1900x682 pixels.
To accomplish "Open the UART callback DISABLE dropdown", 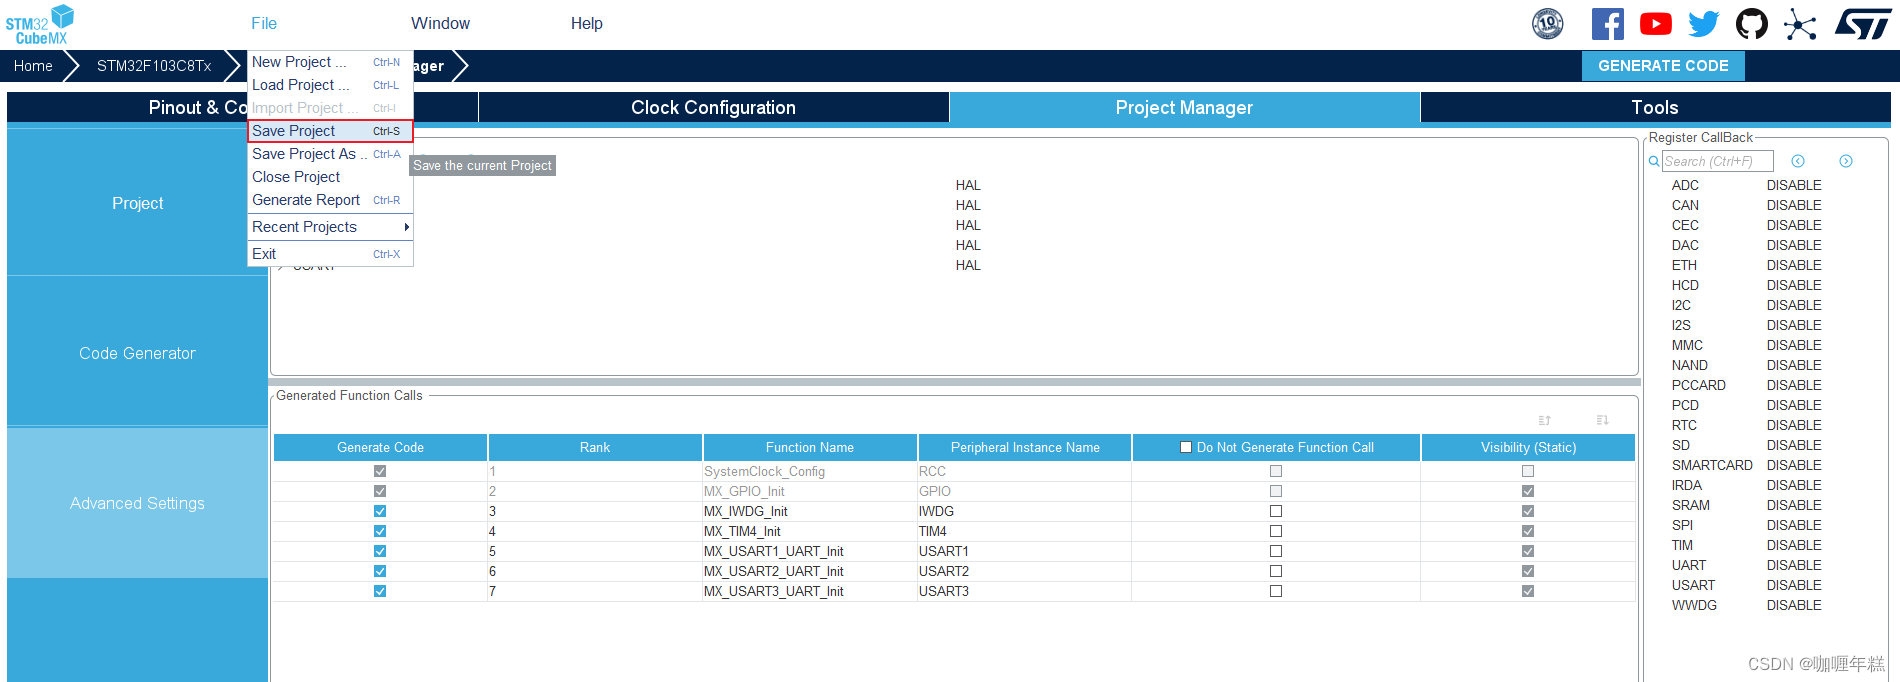I will click(1794, 565).
